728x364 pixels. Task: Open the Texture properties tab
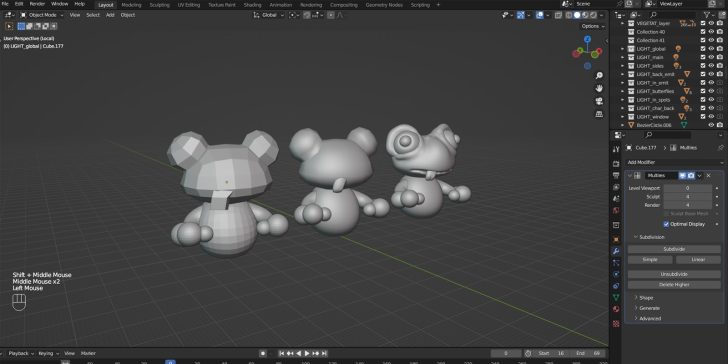616,324
